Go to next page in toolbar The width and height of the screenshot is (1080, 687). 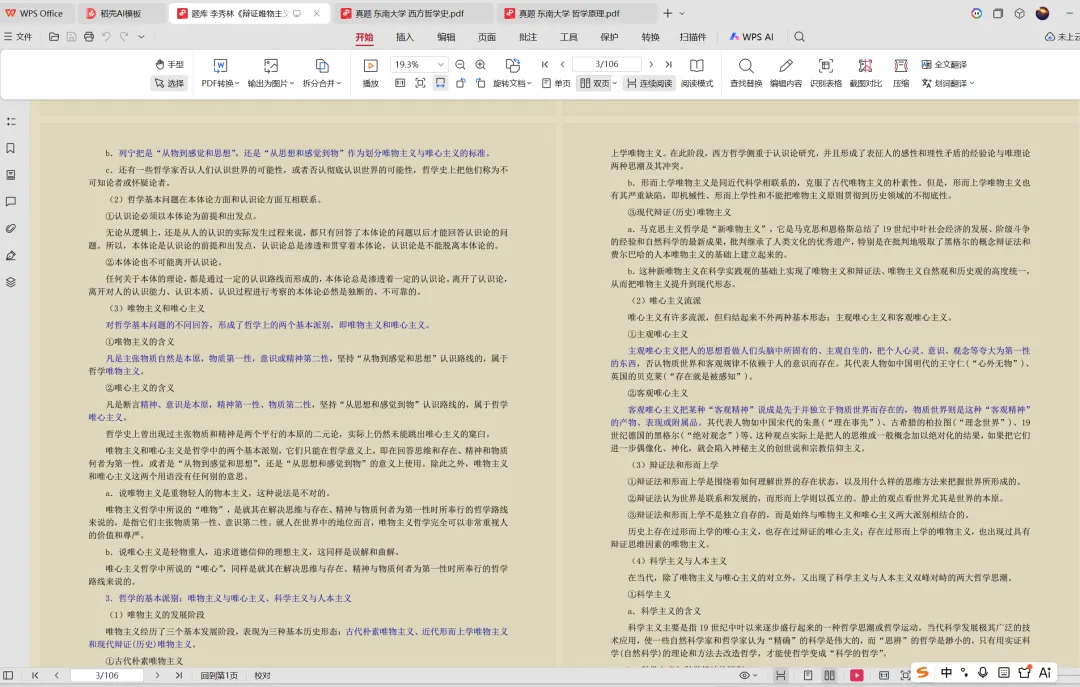click(651, 64)
